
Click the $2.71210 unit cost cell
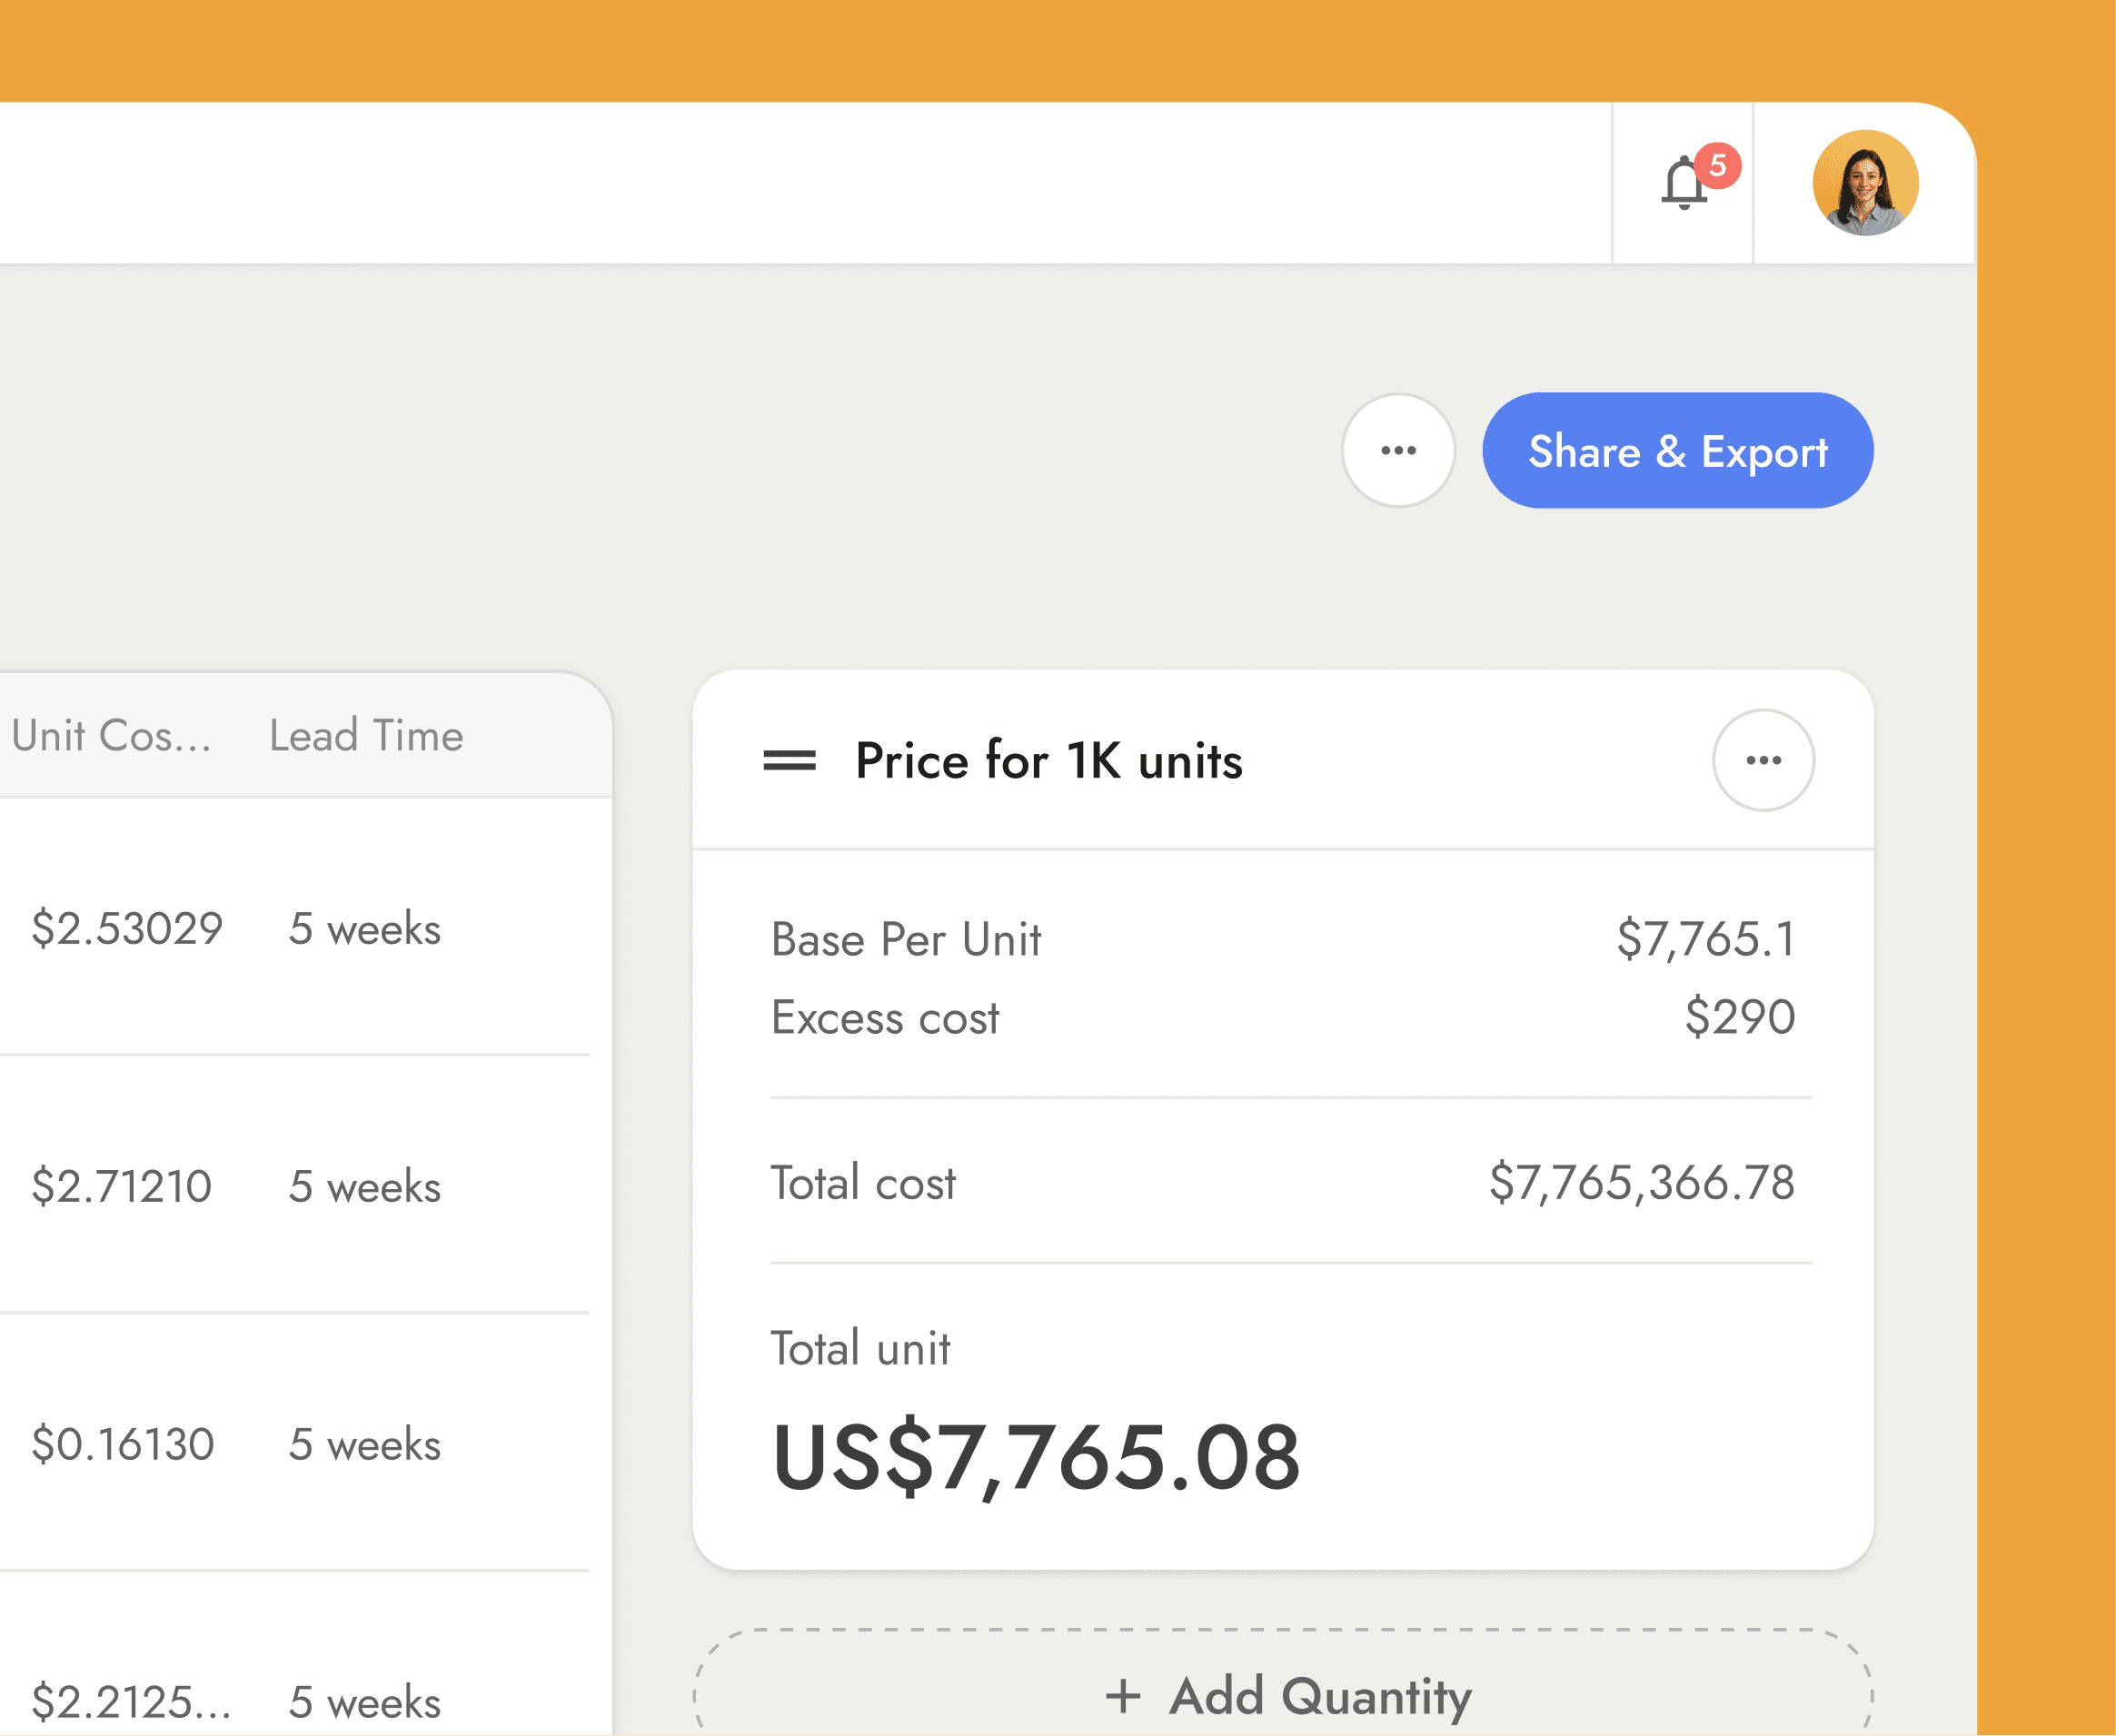click(121, 1186)
